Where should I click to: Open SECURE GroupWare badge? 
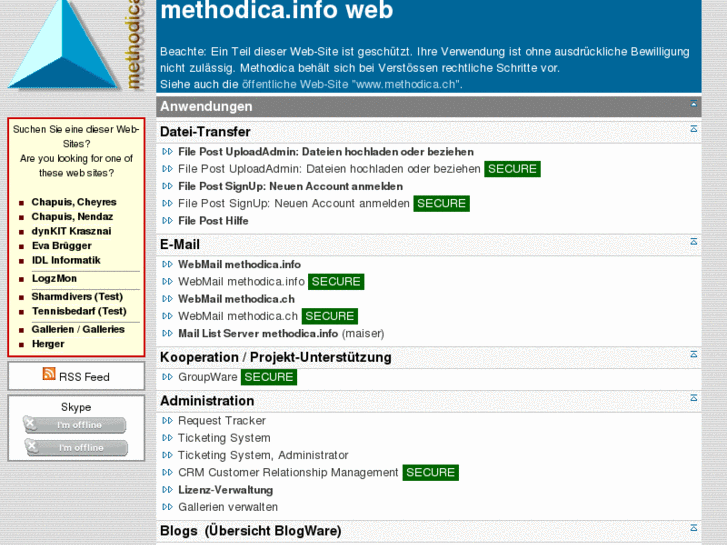click(x=269, y=377)
